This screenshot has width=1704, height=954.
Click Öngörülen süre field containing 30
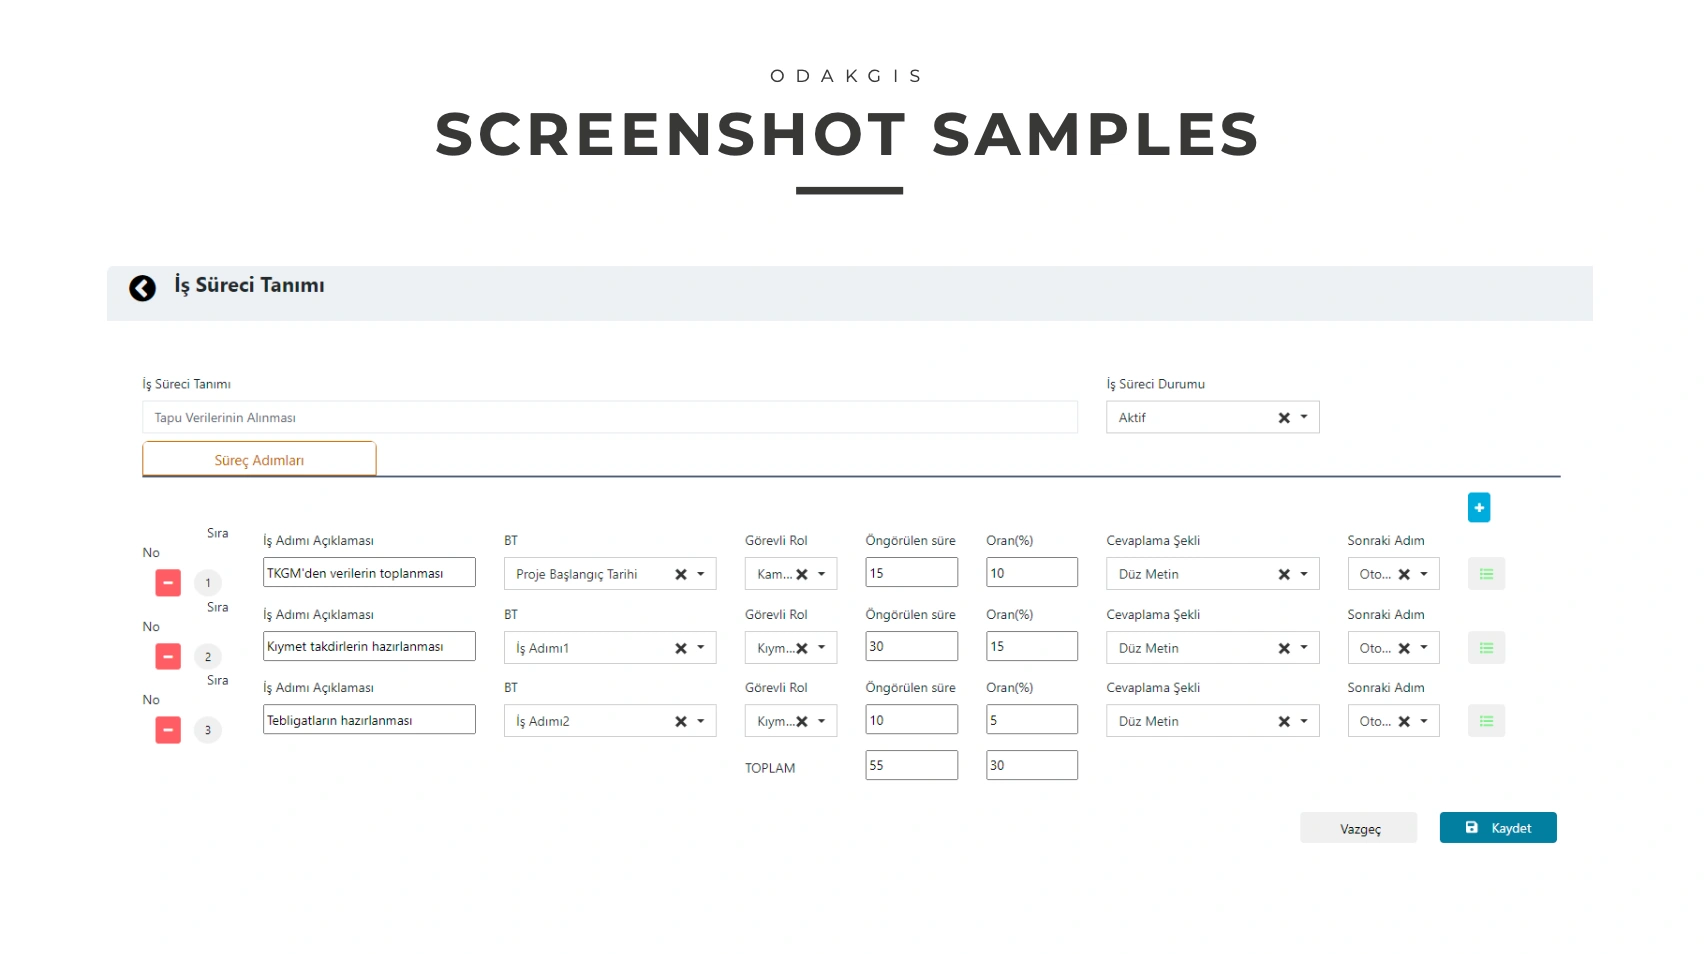911,647
